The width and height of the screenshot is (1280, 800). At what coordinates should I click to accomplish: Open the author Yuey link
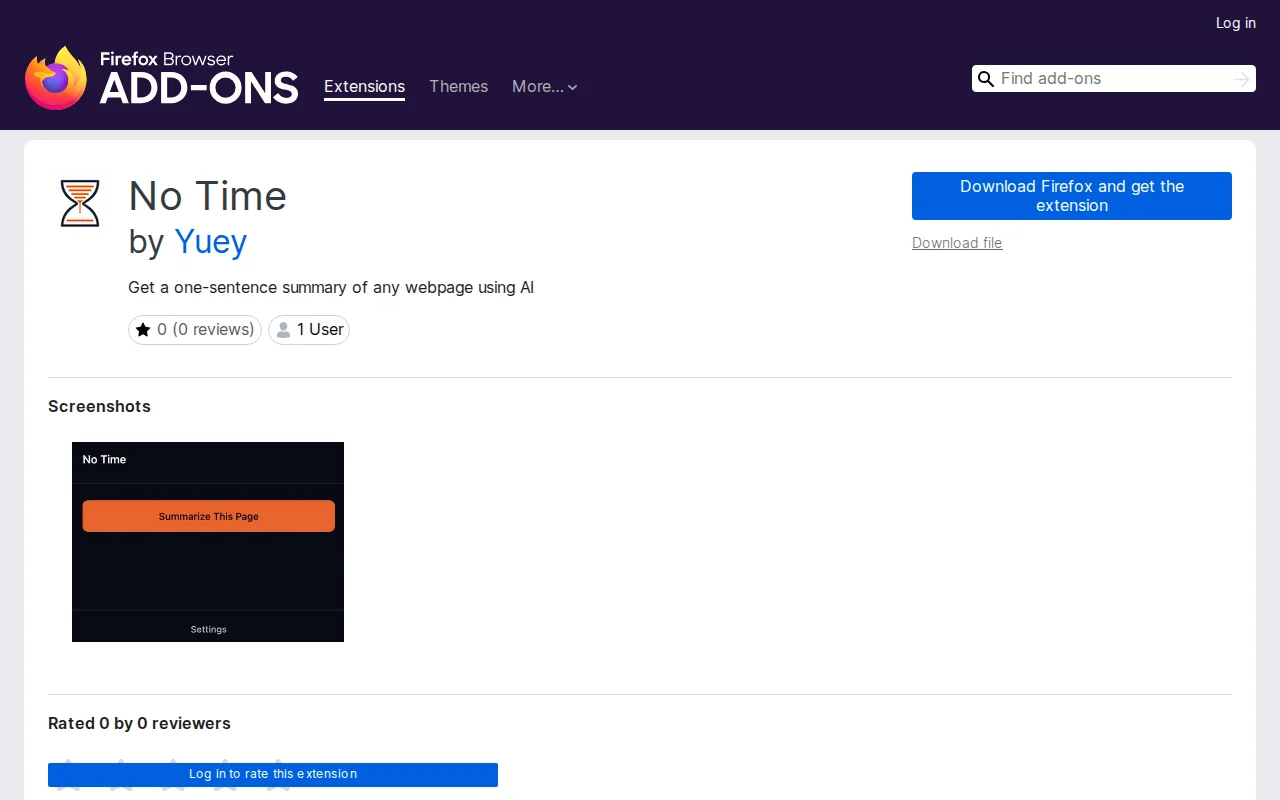(210, 242)
